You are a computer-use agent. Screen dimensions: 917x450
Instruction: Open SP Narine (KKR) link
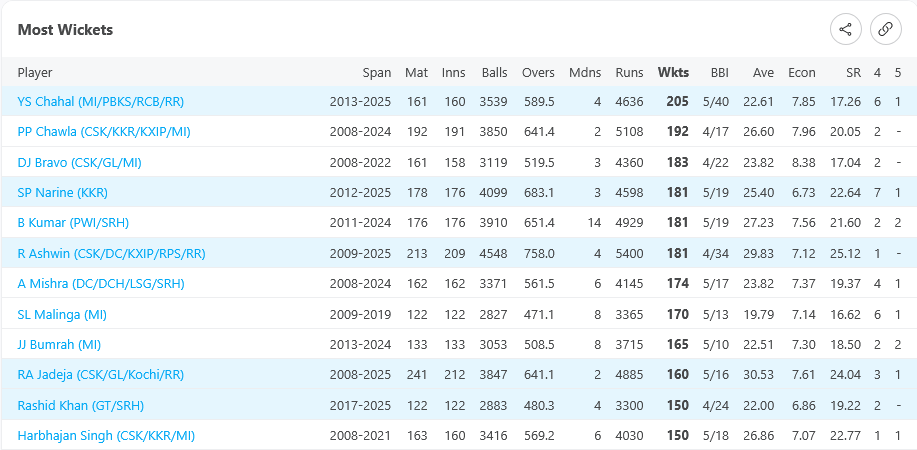pos(63,193)
